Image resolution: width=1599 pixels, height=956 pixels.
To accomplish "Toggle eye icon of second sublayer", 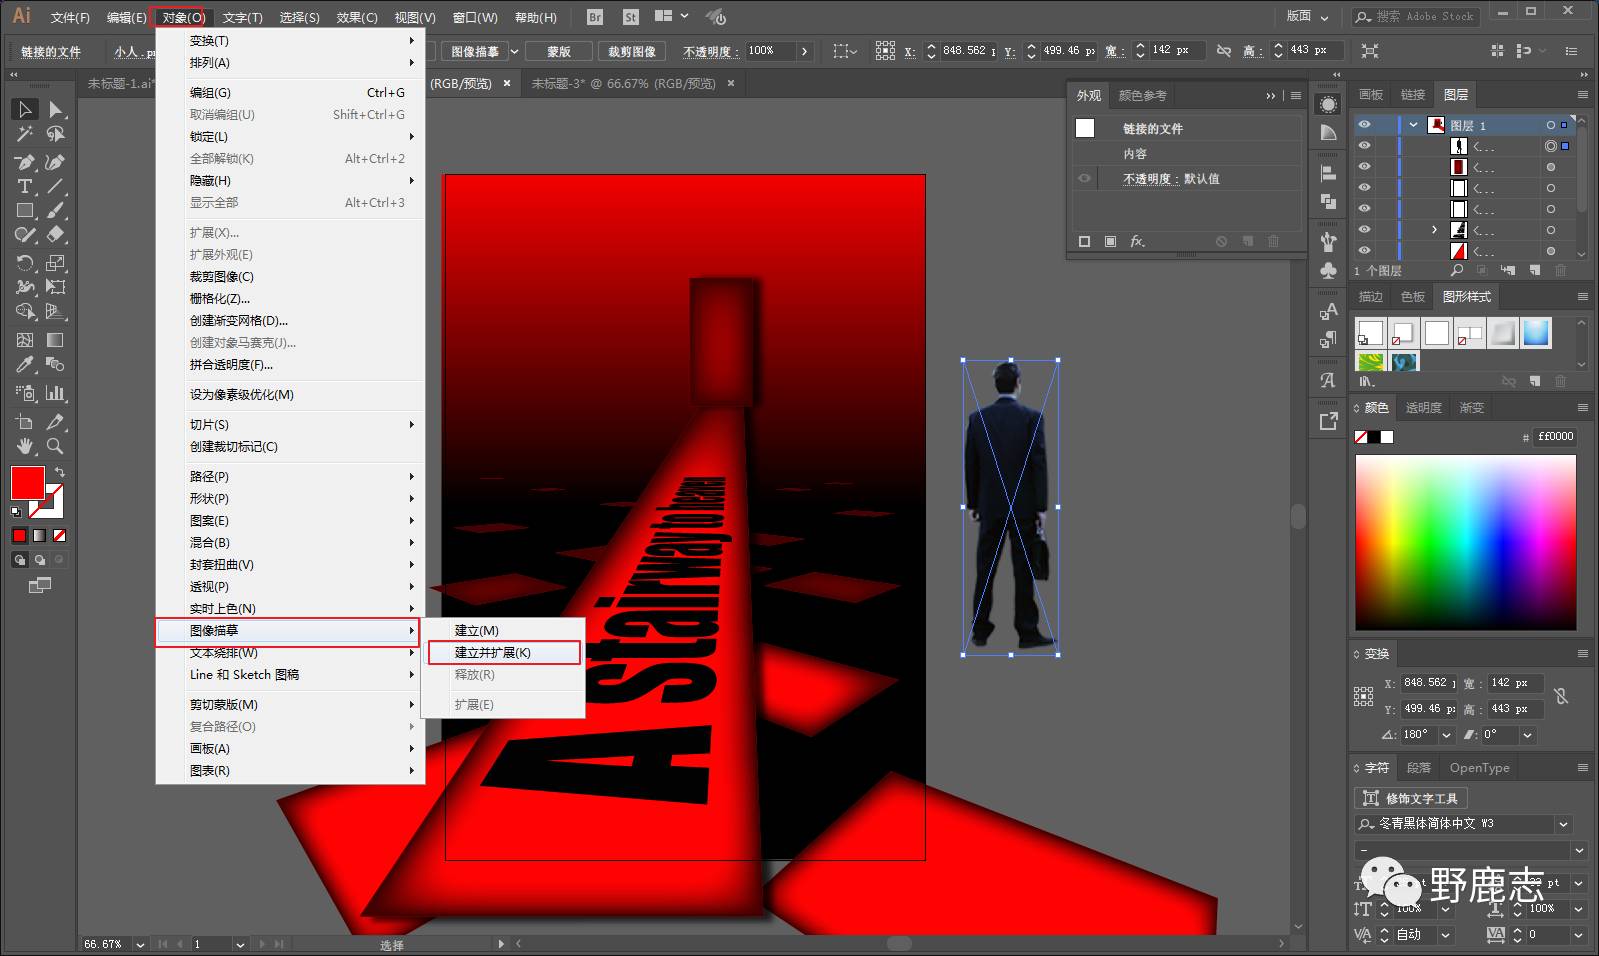I will click(1364, 167).
